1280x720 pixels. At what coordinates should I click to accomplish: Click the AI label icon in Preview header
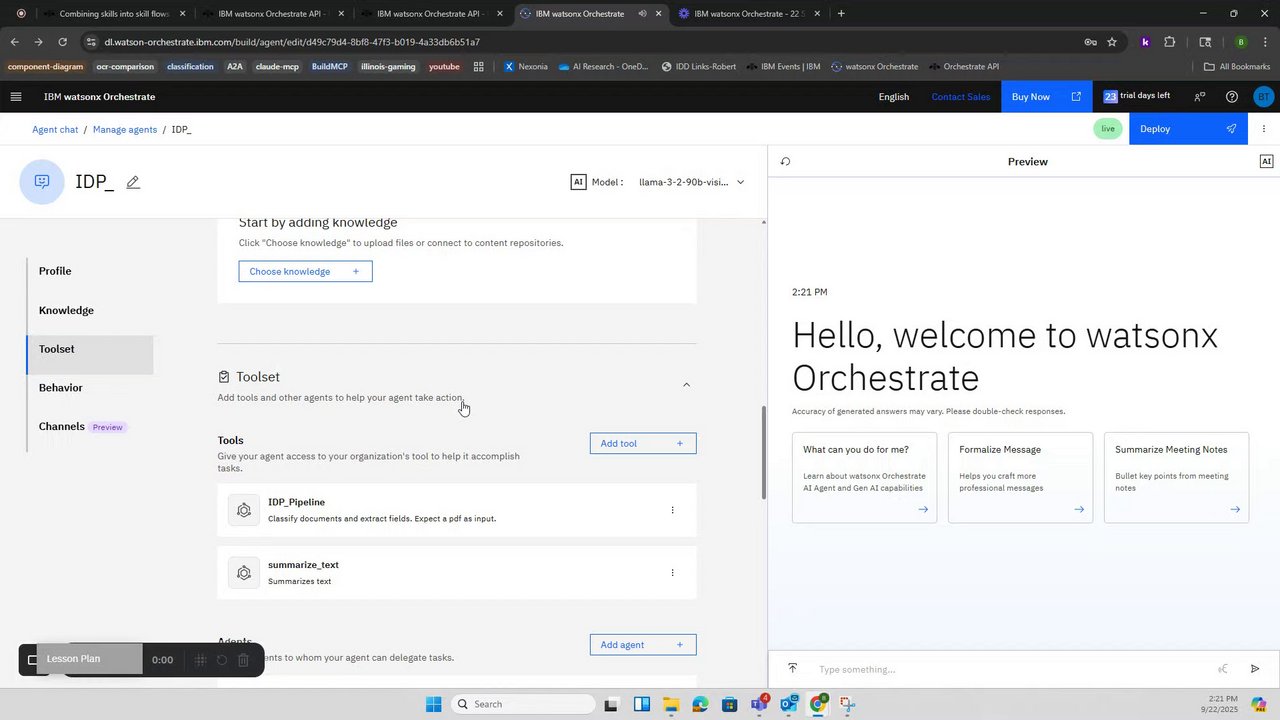pos(1266,161)
